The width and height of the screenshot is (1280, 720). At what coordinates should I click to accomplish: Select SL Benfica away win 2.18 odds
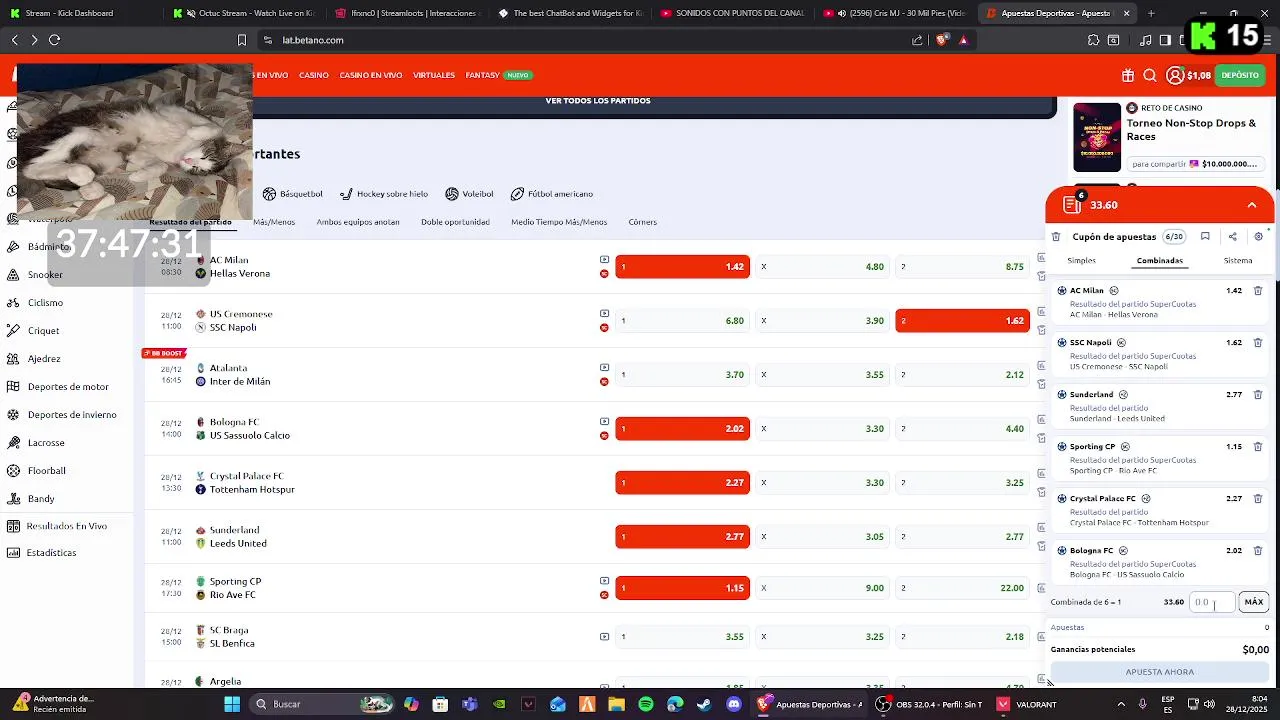(962, 637)
